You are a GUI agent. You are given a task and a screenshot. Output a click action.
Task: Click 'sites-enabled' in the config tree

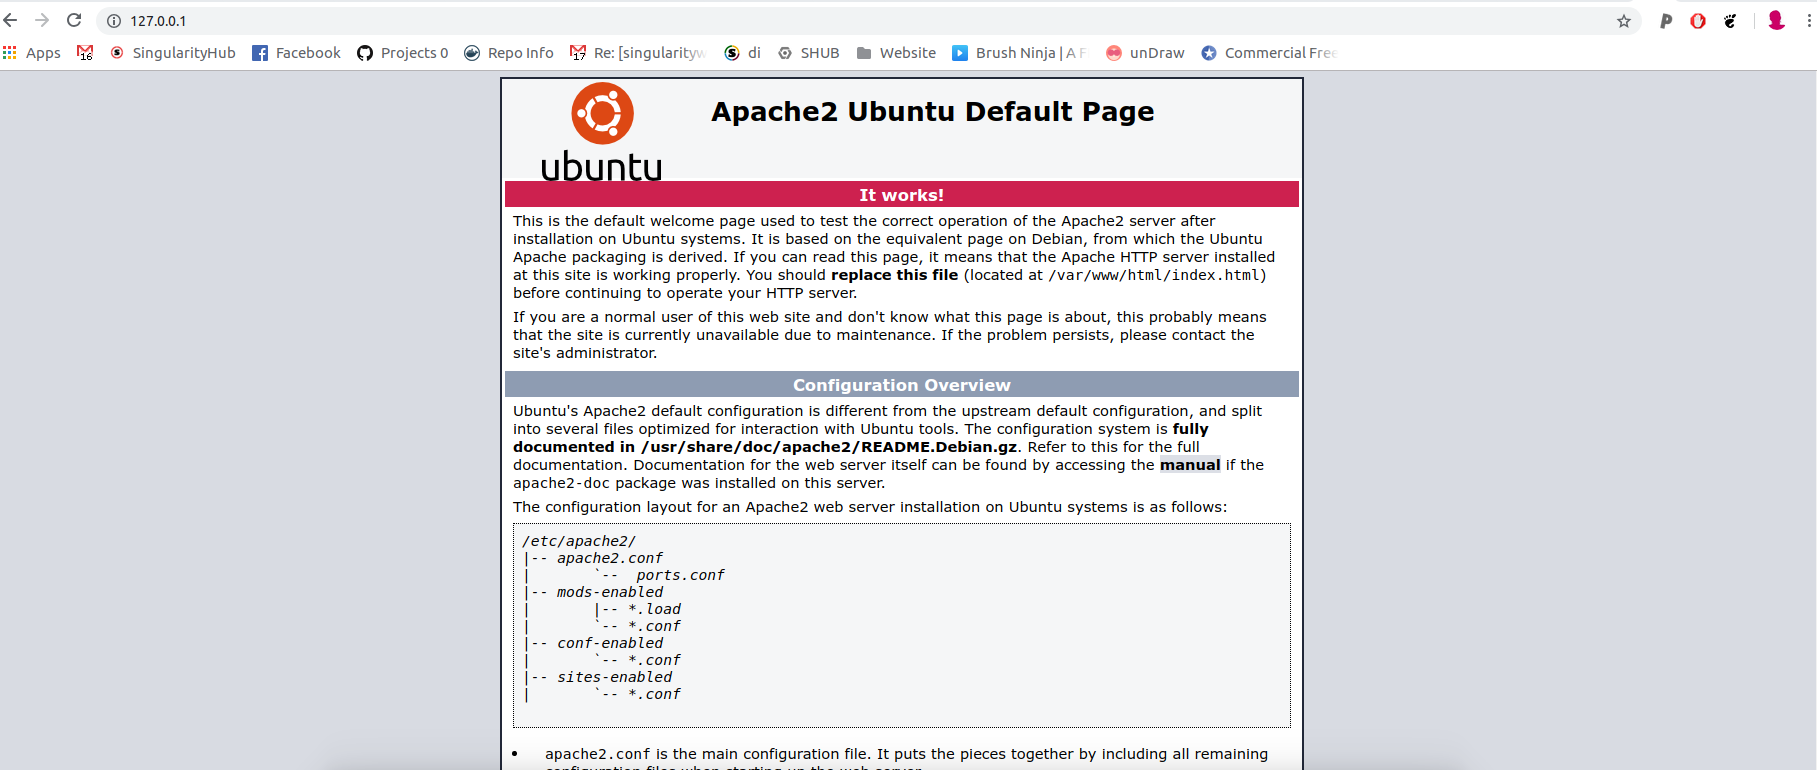tap(615, 677)
